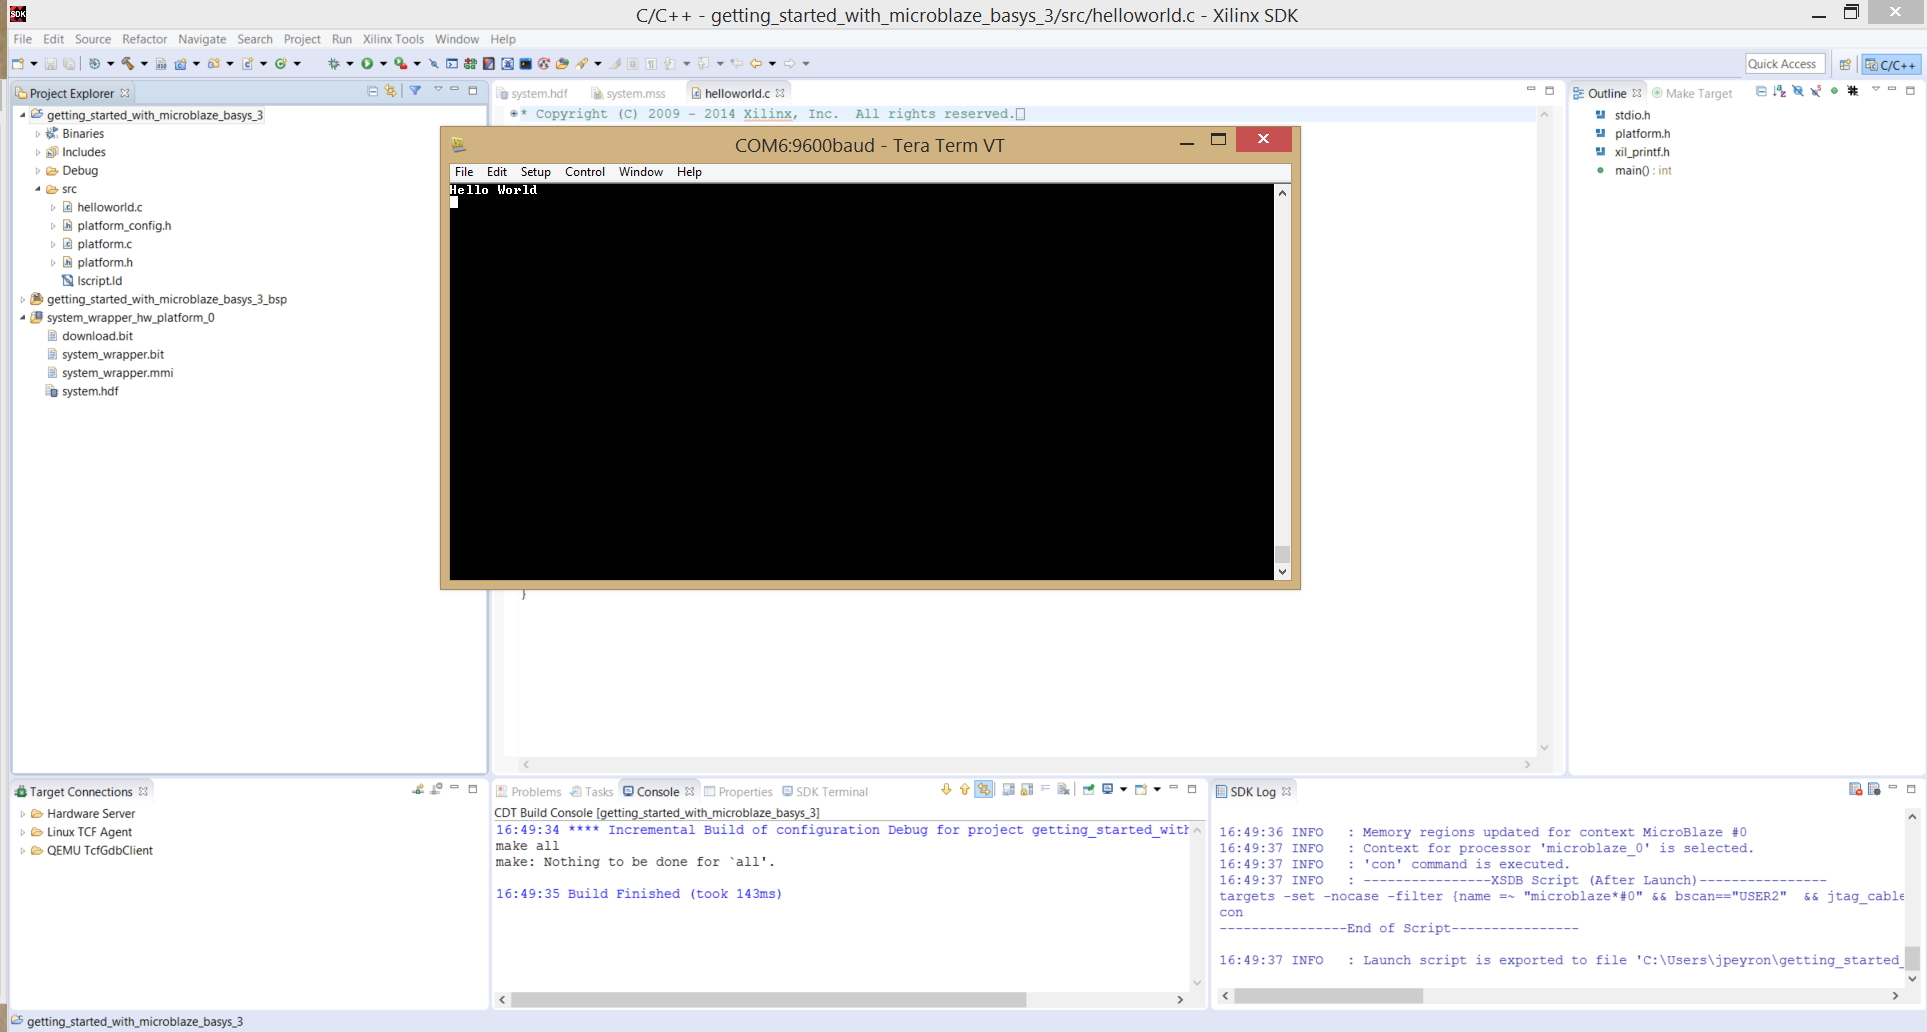
Task: Toggle Link with Editor in Project Explorer
Action: (390, 91)
